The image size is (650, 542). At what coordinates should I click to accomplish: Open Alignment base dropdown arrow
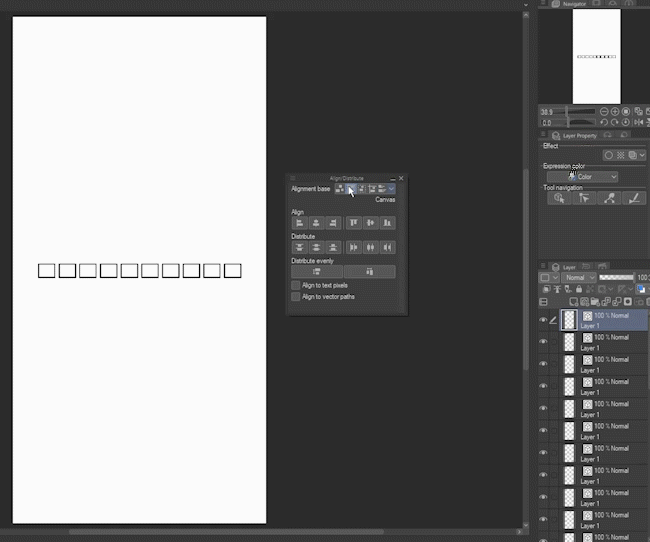pos(391,189)
